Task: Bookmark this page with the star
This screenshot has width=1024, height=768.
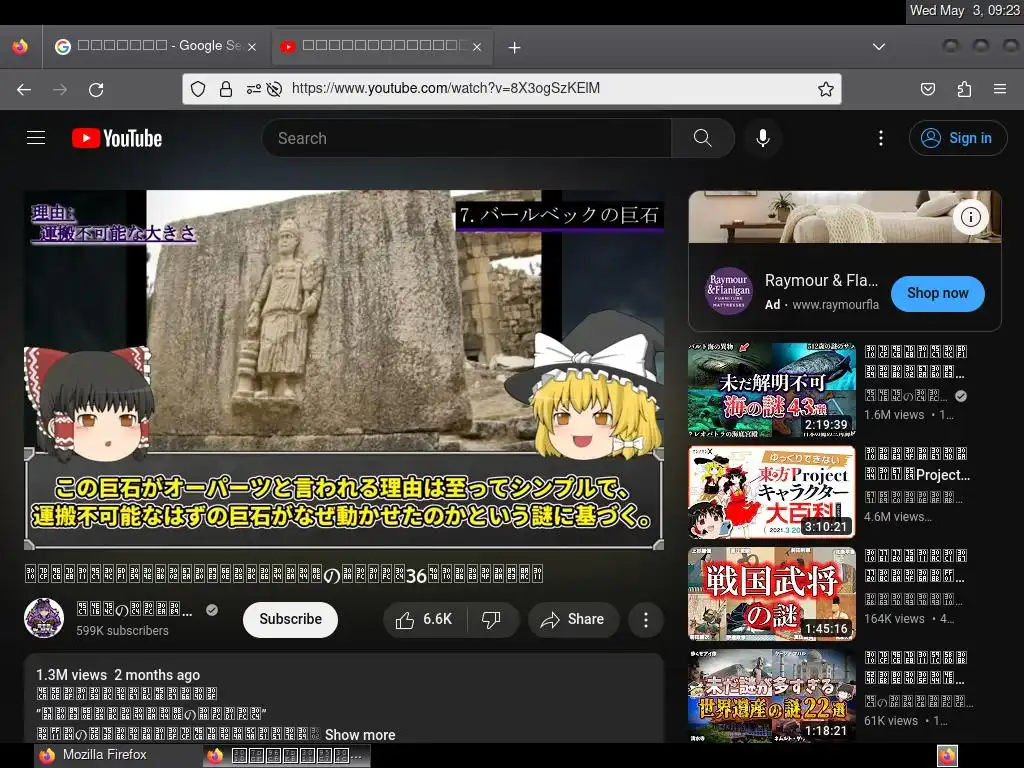Action: point(825,89)
